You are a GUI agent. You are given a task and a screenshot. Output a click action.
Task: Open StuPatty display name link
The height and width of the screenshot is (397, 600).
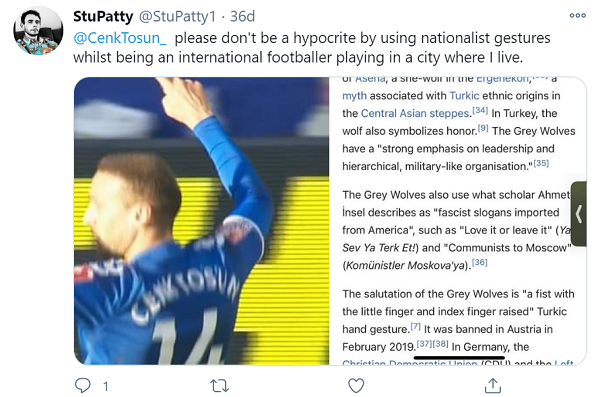click(x=103, y=16)
